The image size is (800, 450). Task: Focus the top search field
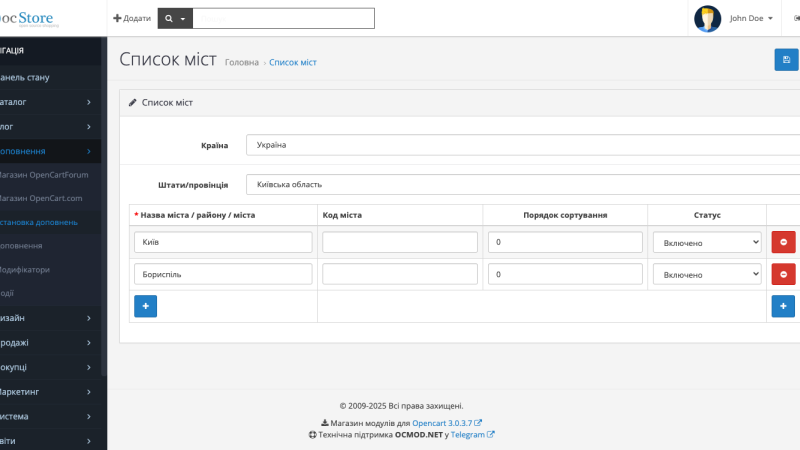[284, 18]
